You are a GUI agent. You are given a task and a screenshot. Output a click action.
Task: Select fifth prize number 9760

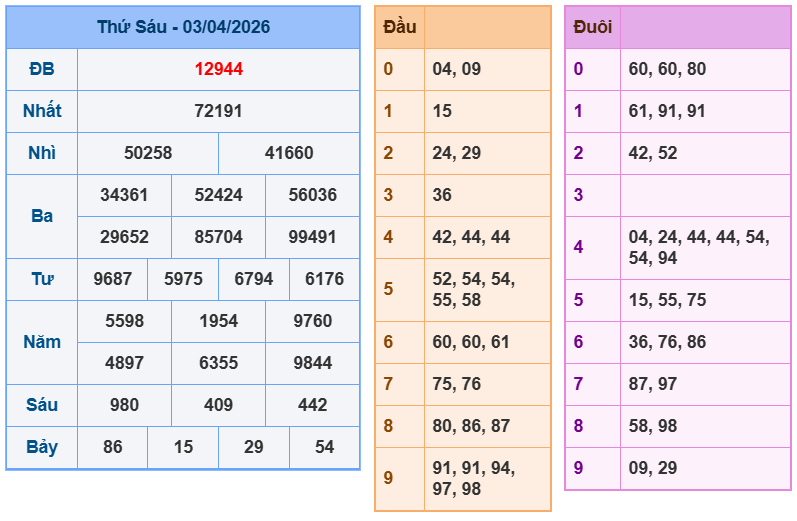(x=313, y=321)
